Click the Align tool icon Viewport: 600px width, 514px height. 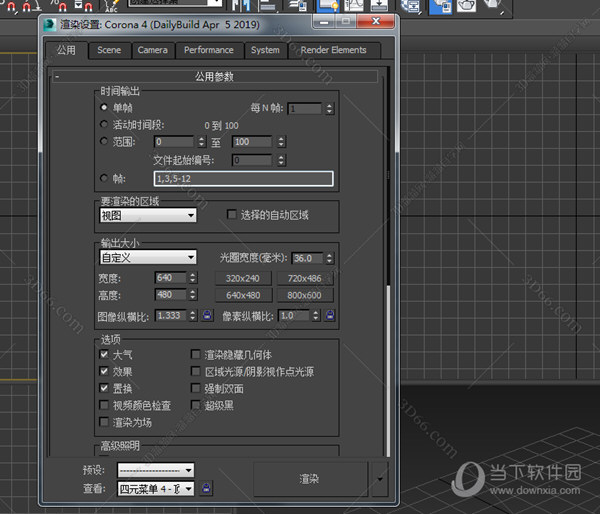click(x=267, y=5)
